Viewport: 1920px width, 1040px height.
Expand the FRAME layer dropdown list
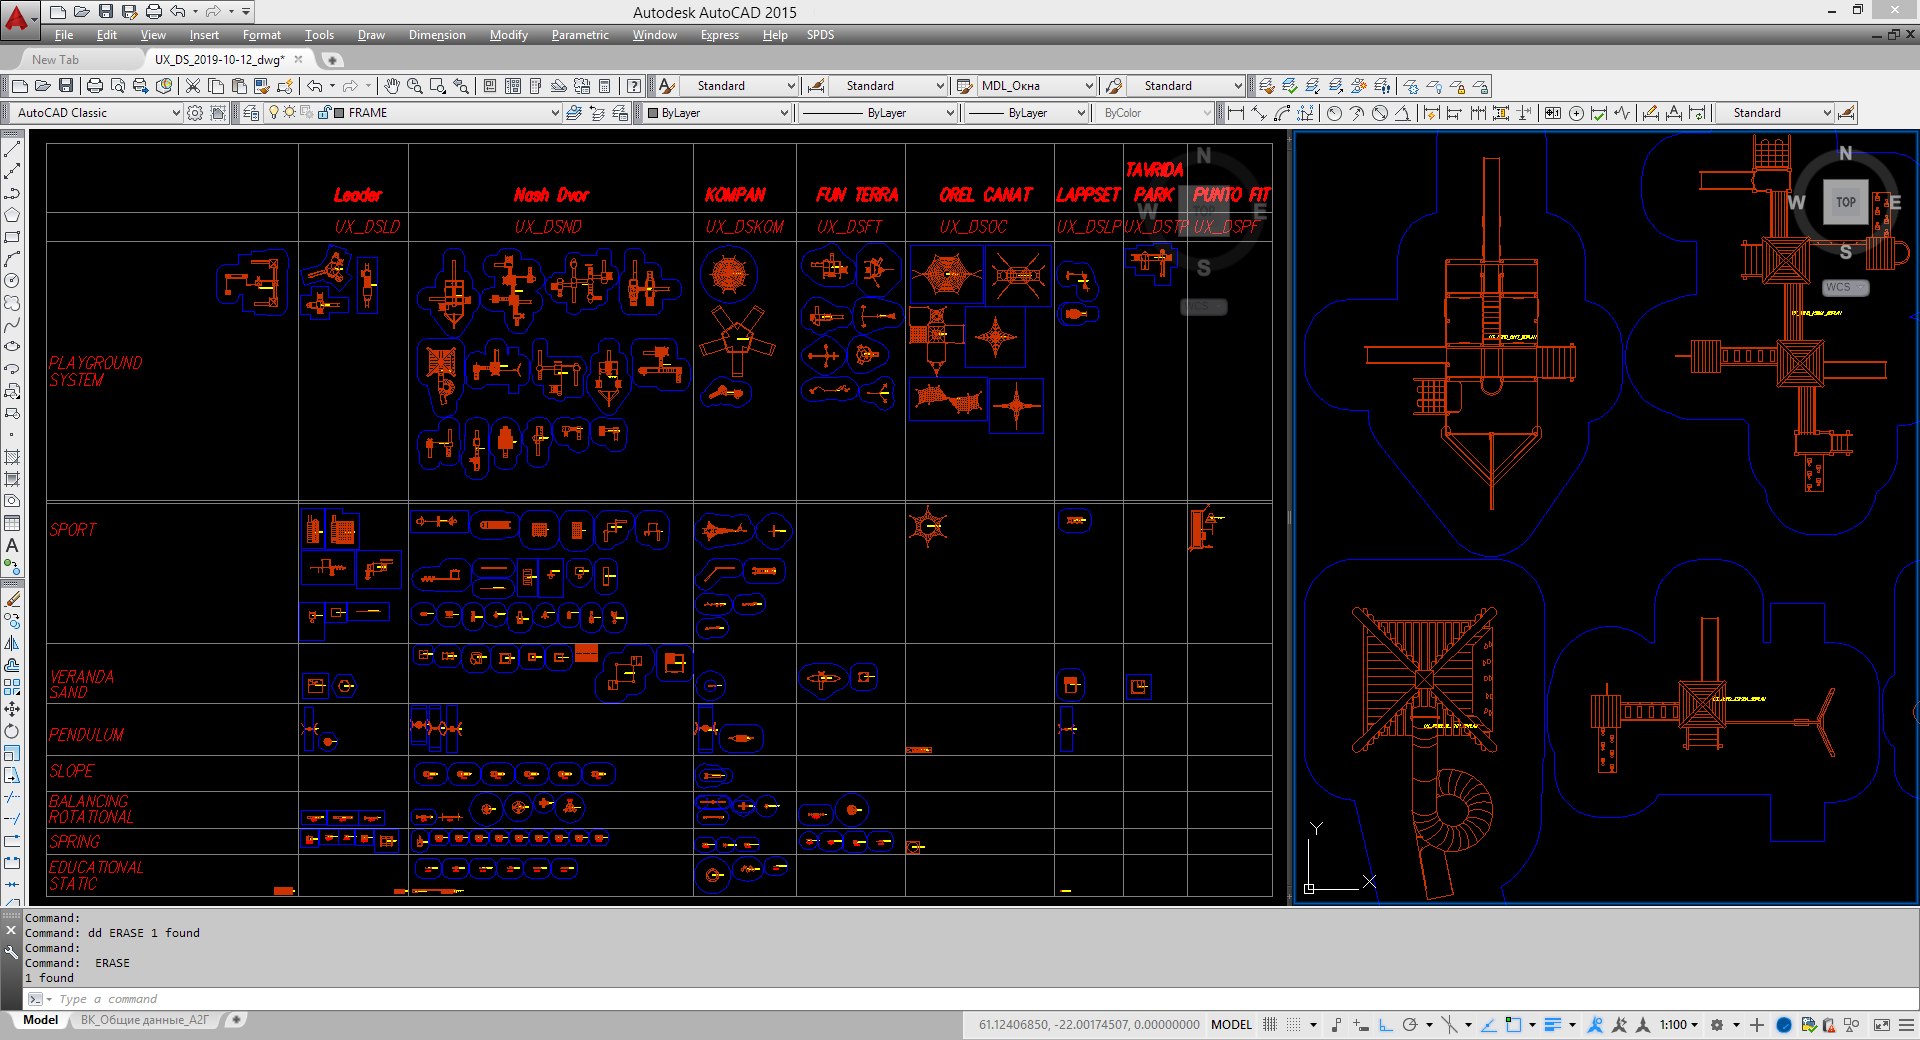tap(555, 113)
